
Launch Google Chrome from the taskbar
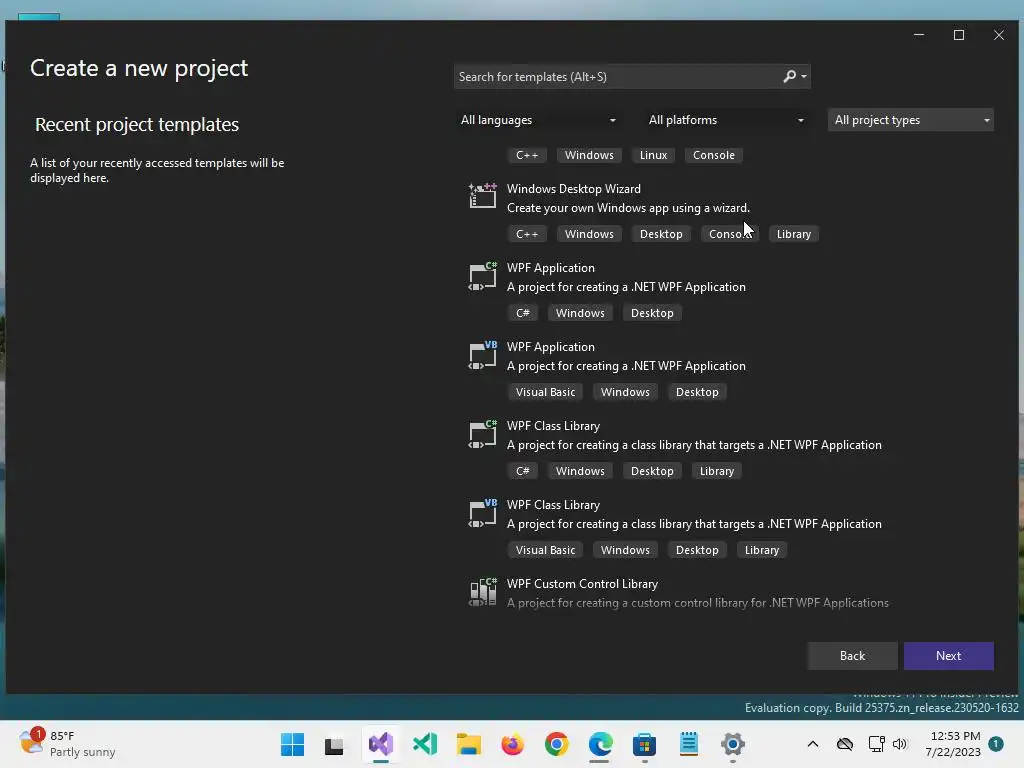point(556,744)
